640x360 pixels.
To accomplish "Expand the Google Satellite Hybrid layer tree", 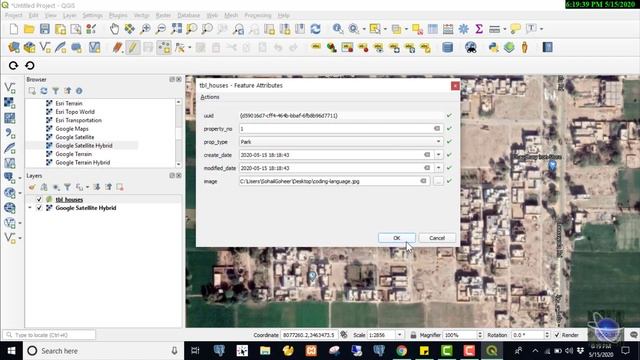I will 29,208.
